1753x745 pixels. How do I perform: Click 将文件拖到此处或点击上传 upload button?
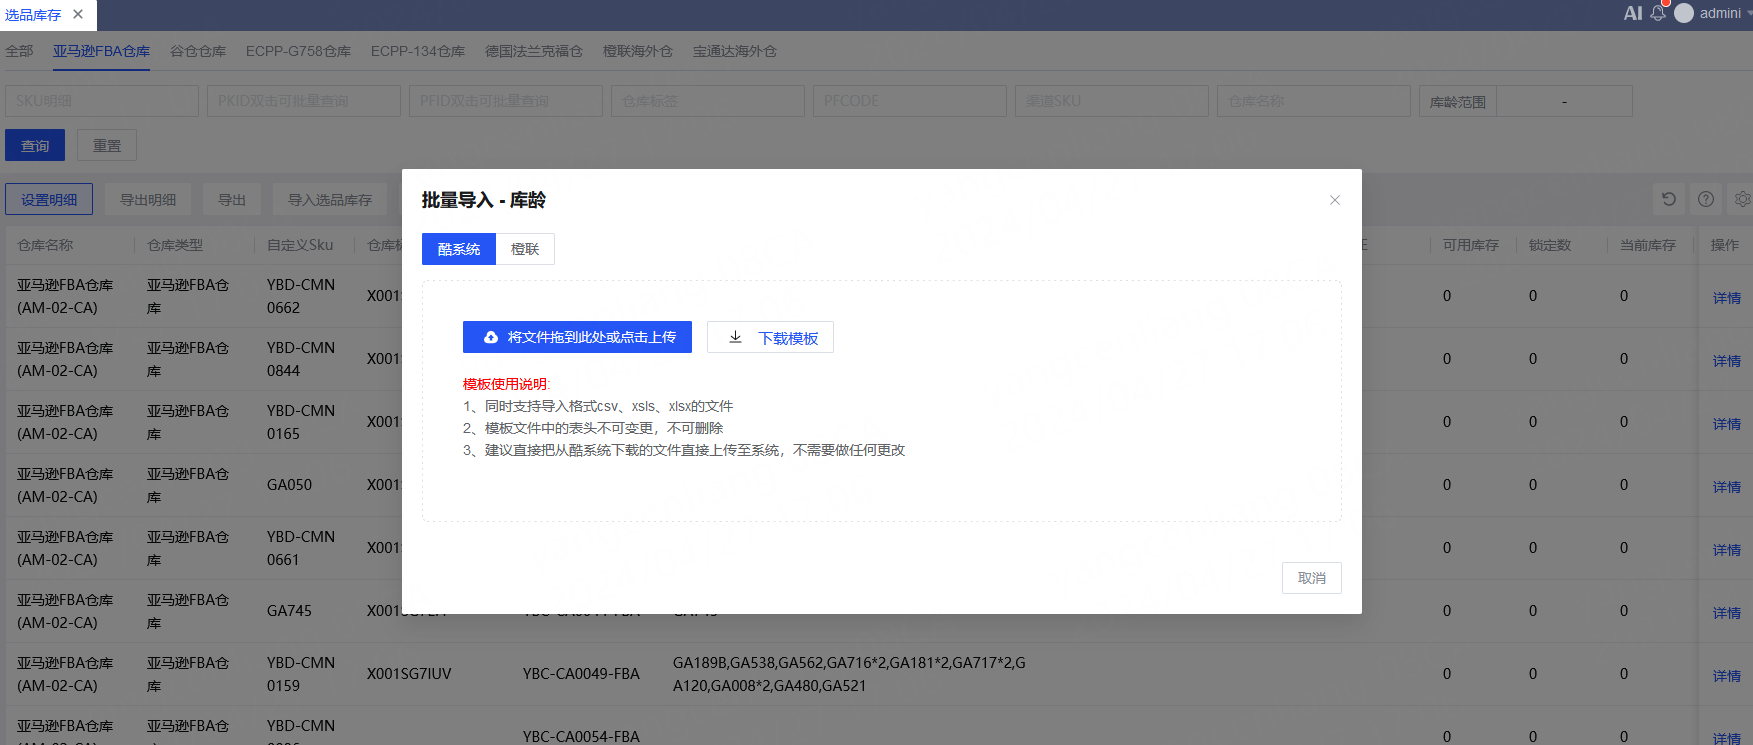tap(577, 337)
